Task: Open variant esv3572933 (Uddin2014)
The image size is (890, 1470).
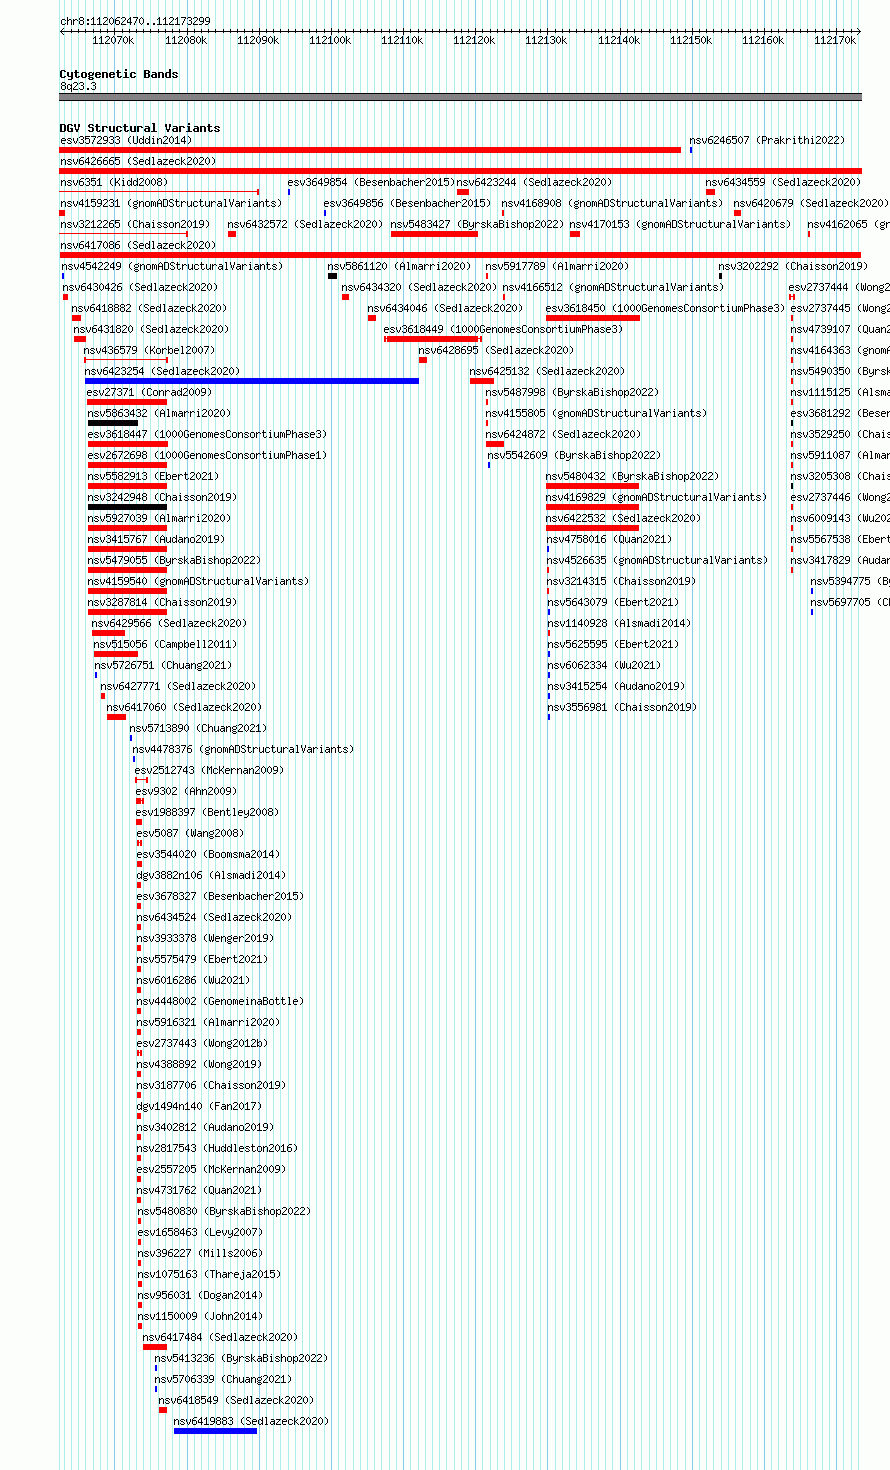Action: coord(126,140)
